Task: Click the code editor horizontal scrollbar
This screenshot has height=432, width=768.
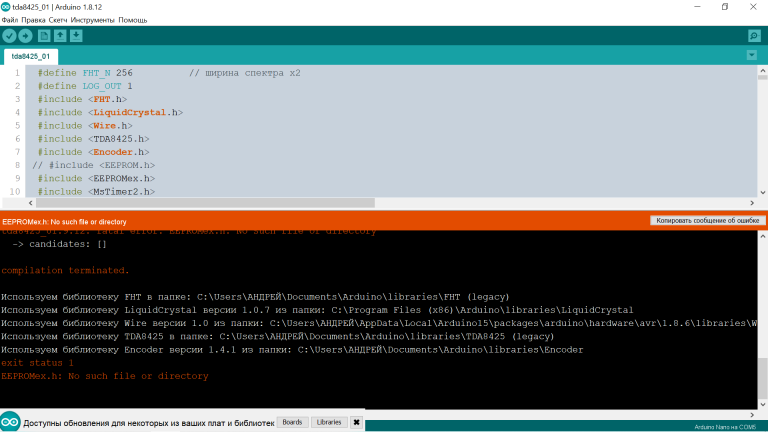Action: pos(200,202)
